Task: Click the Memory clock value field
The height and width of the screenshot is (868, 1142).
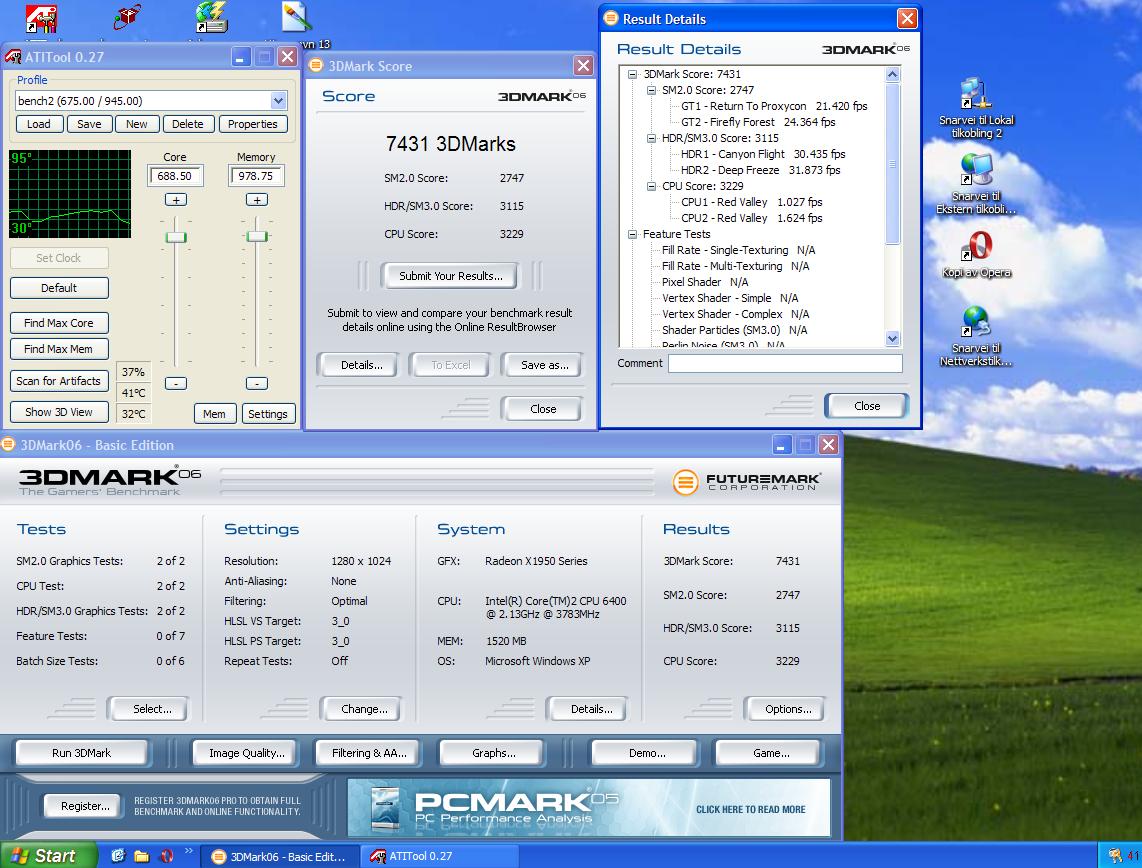Action: point(256,176)
